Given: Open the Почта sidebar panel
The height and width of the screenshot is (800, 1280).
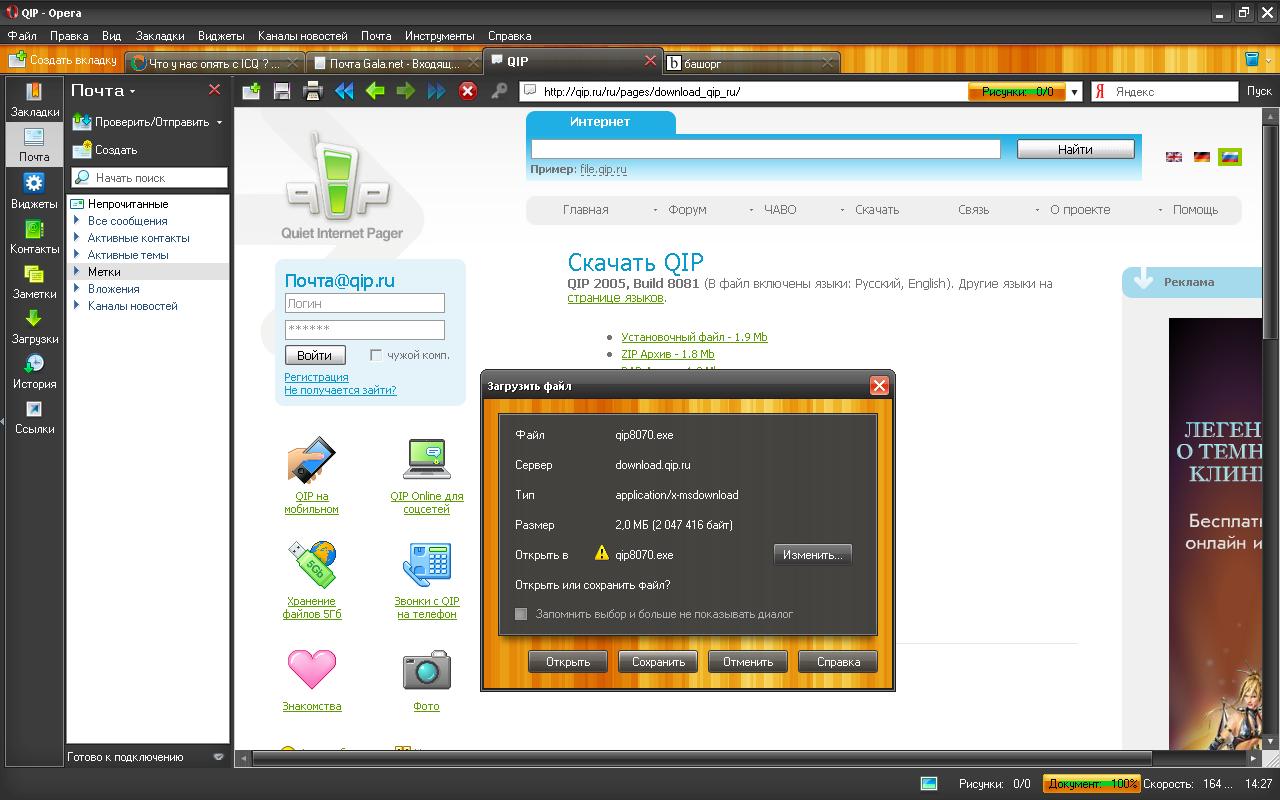Looking at the screenshot, I should point(34,145).
